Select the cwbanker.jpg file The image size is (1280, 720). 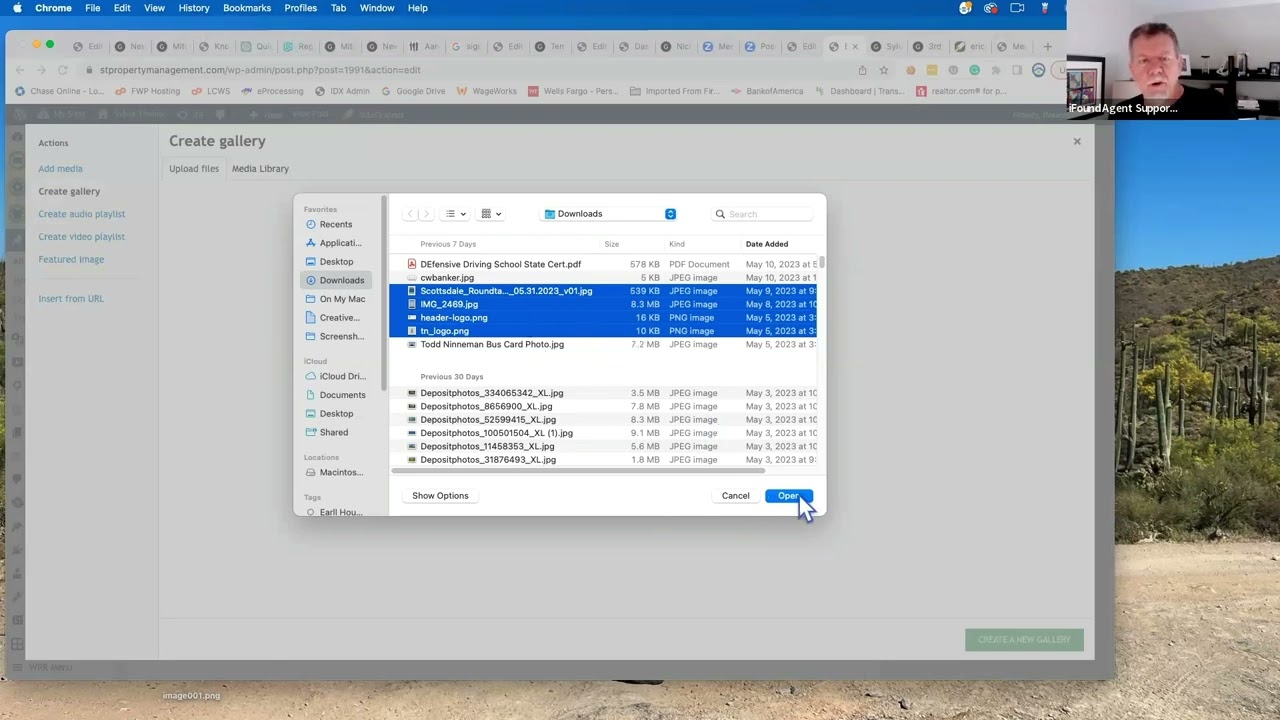(603, 278)
